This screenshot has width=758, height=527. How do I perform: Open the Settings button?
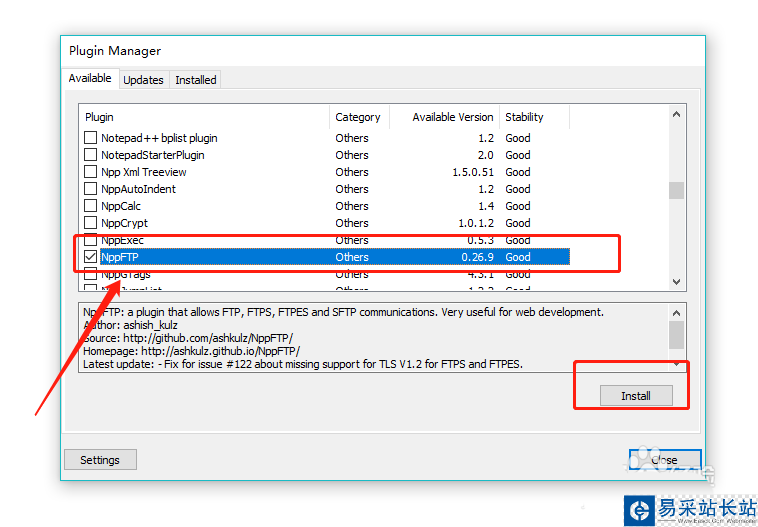(x=100, y=459)
